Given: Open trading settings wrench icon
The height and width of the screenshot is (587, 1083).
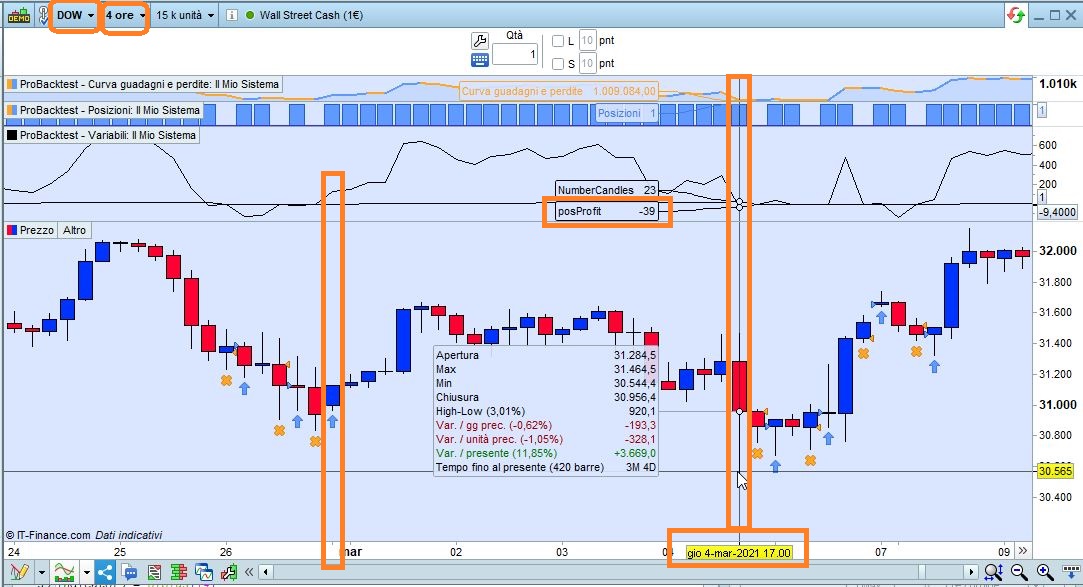Looking at the screenshot, I should (480, 40).
